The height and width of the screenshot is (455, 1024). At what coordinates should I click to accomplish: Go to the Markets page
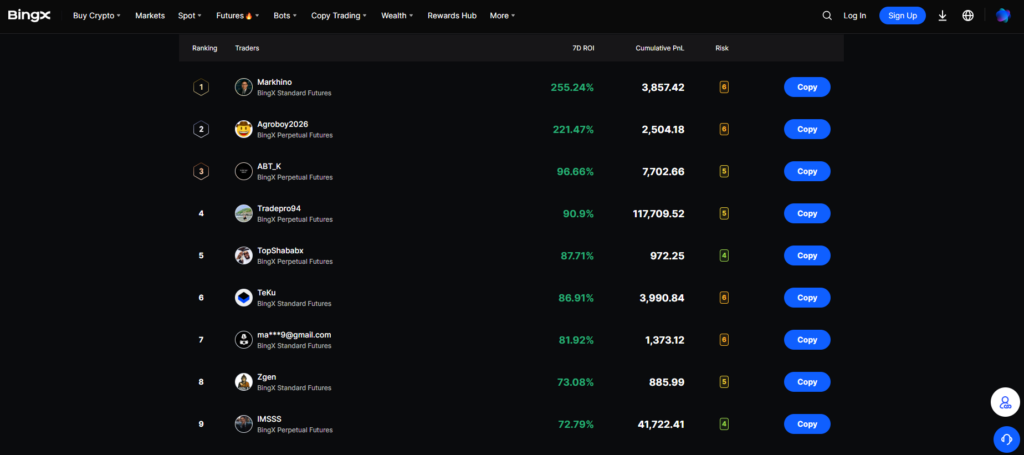[150, 16]
